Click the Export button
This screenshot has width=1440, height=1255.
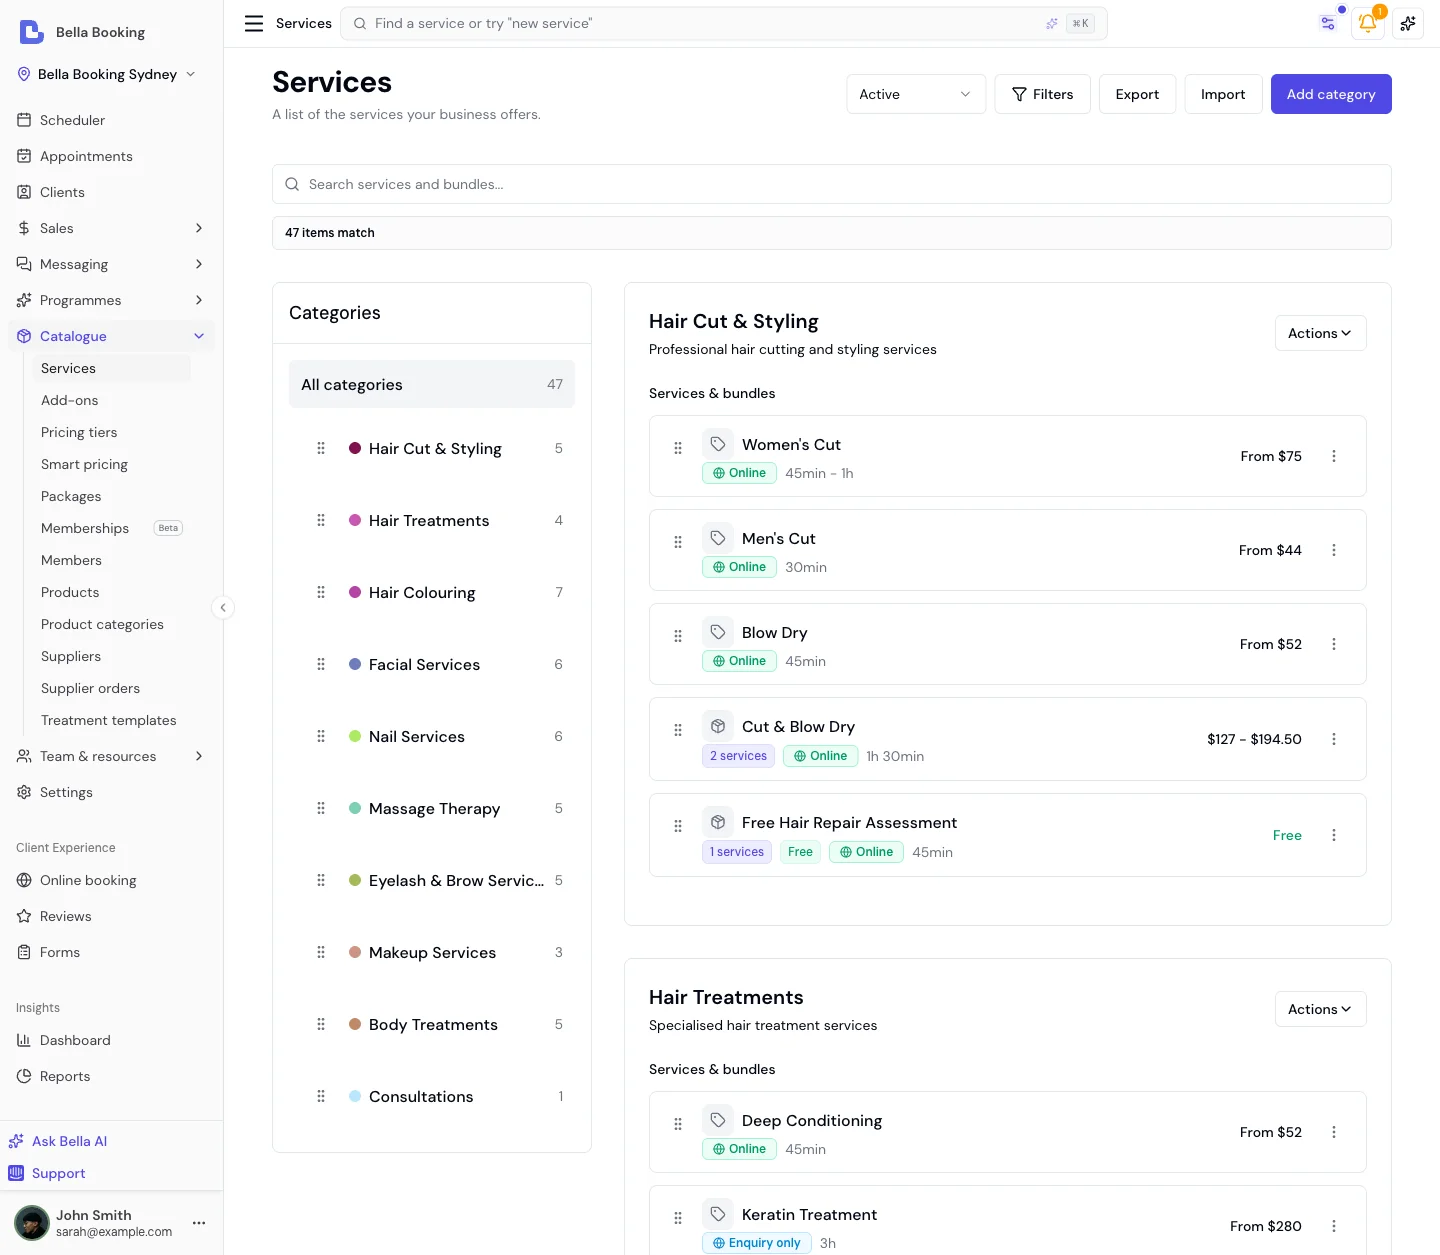click(x=1137, y=94)
